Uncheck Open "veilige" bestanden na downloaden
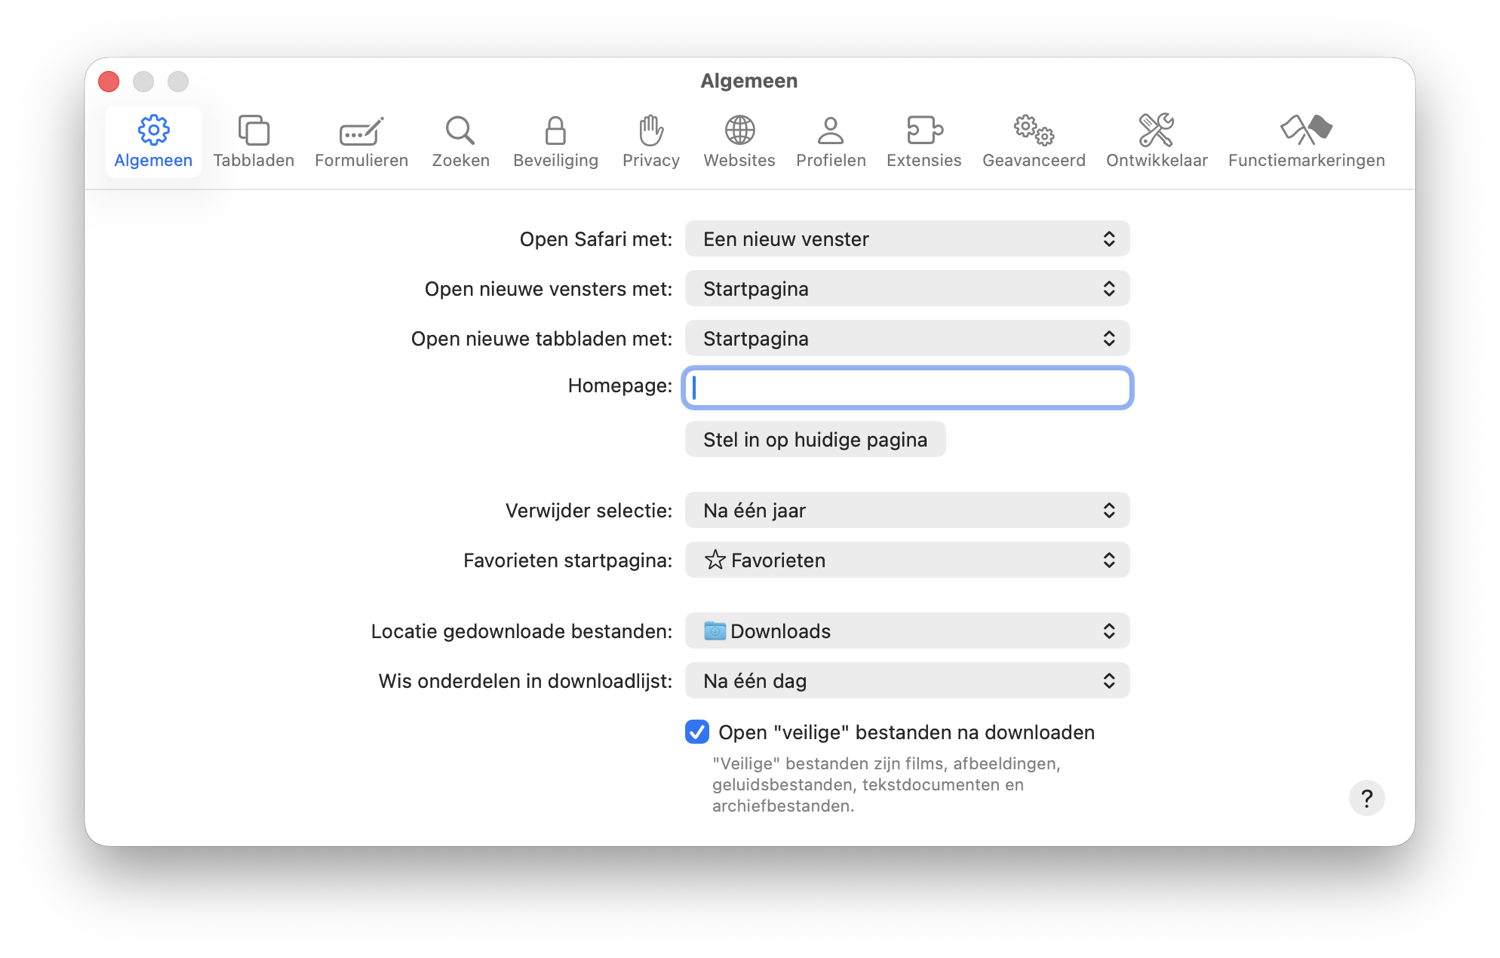The image size is (1500, 958). pos(697,732)
